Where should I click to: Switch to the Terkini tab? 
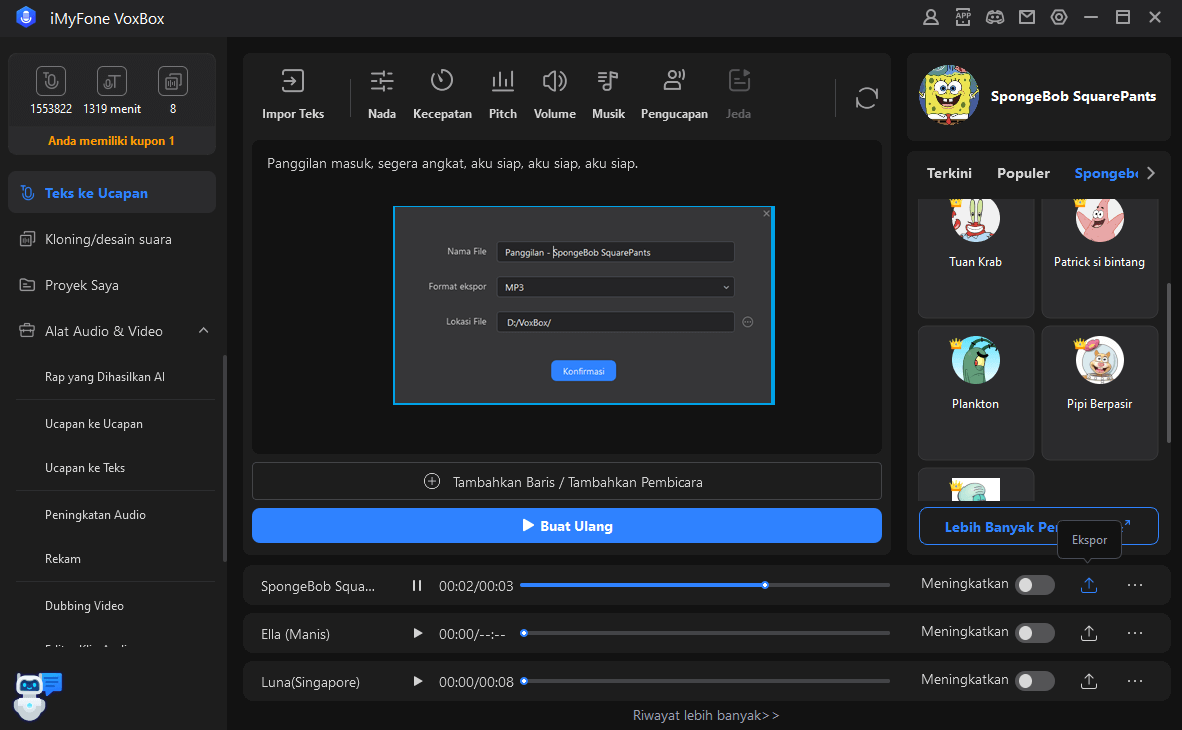pos(949,173)
